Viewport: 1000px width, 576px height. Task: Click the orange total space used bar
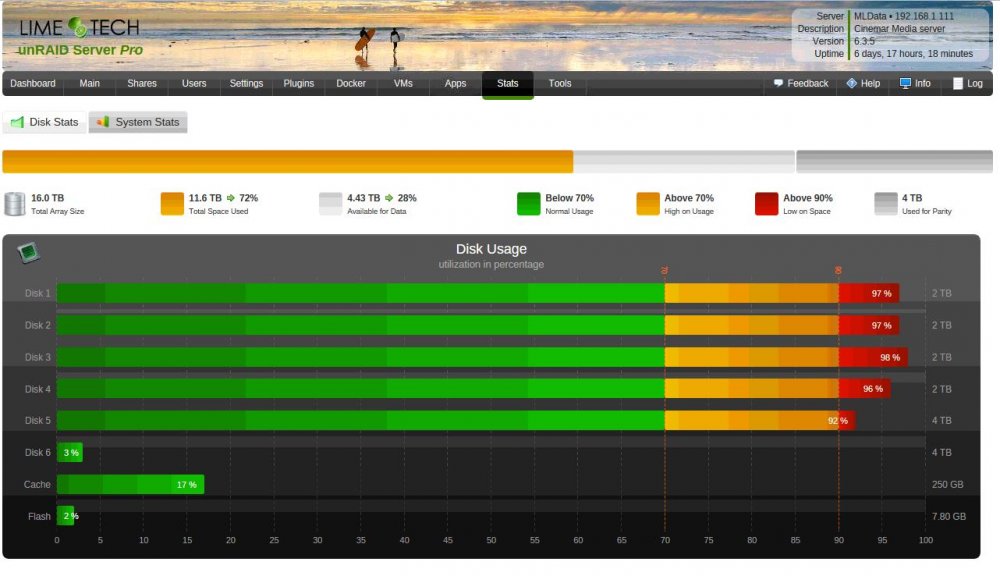click(x=288, y=161)
